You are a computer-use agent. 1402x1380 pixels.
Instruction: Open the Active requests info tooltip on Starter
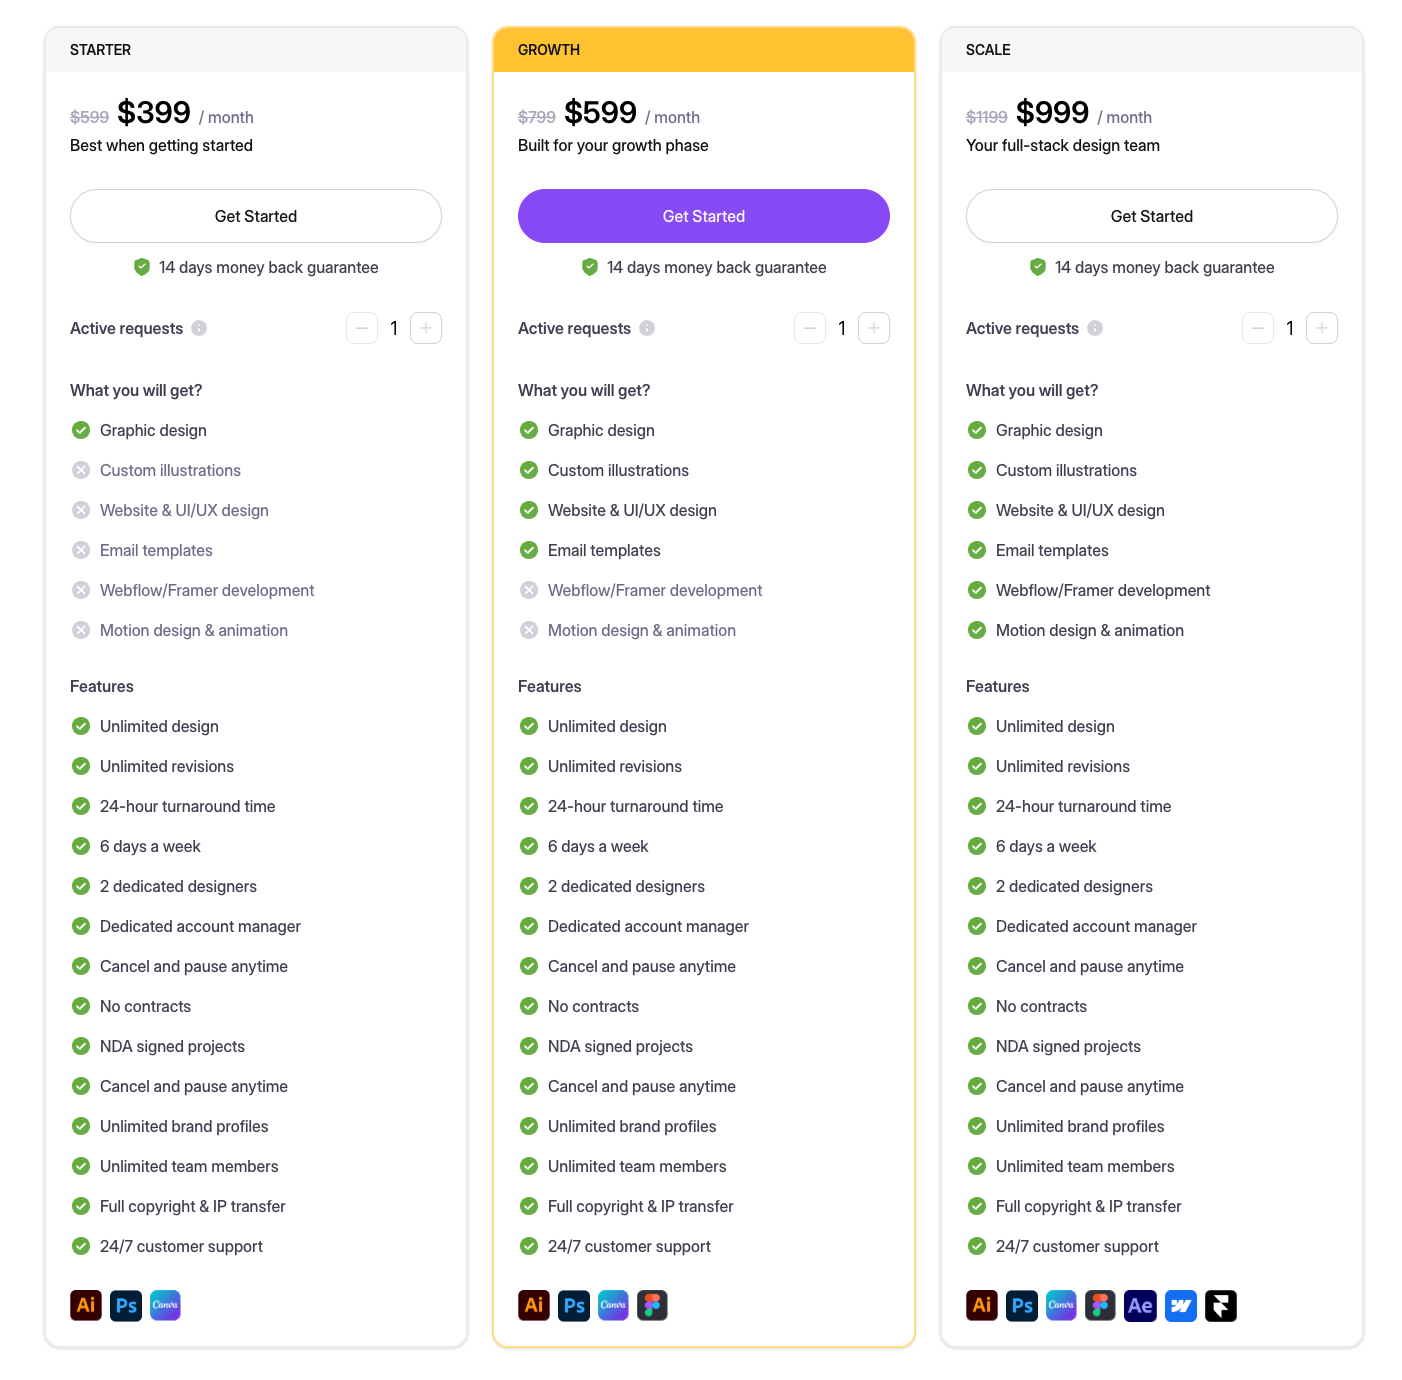point(199,328)
